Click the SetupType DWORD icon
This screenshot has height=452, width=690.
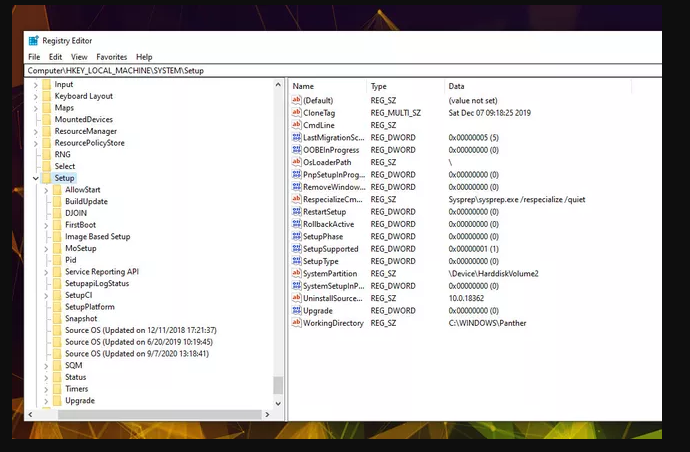[297, 261]
